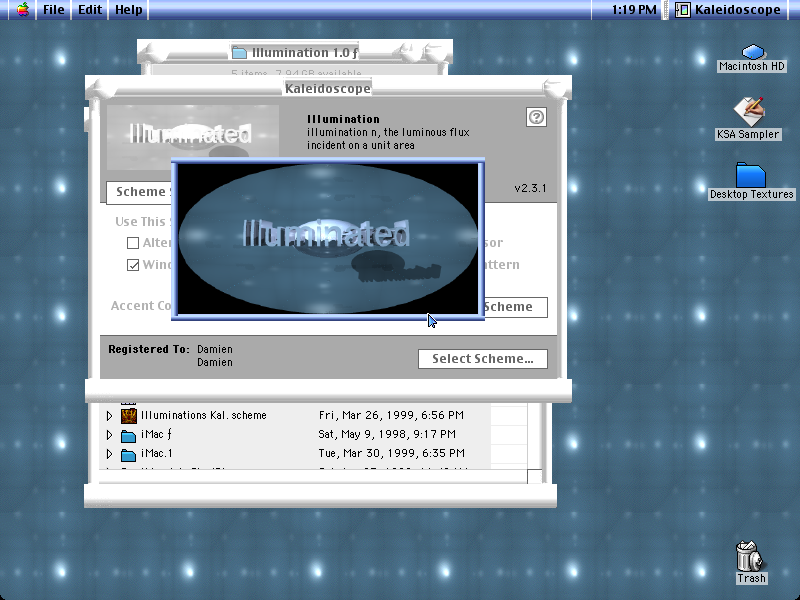800x600 pixels.
Task: Select the iMac.1 folder icon
Action: tap(129, 454)
